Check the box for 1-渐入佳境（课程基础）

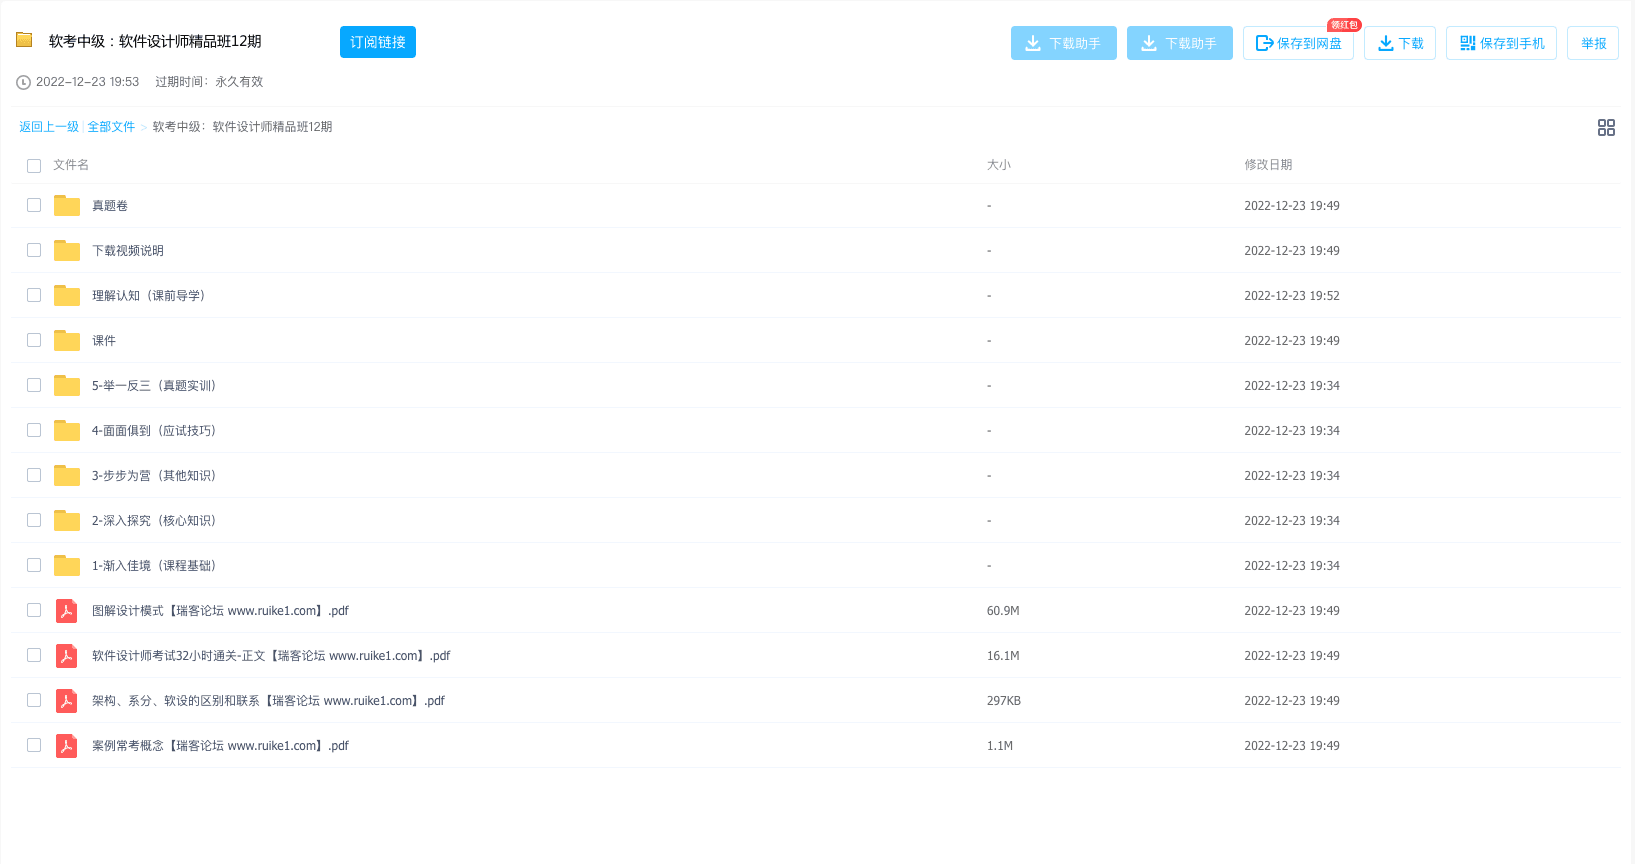34,565
